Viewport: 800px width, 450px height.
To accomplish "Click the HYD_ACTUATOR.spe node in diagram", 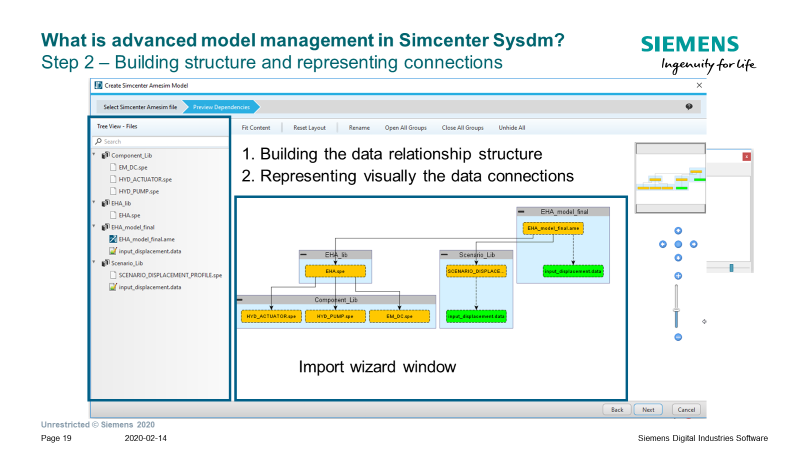I will click(x=271, y=316).
